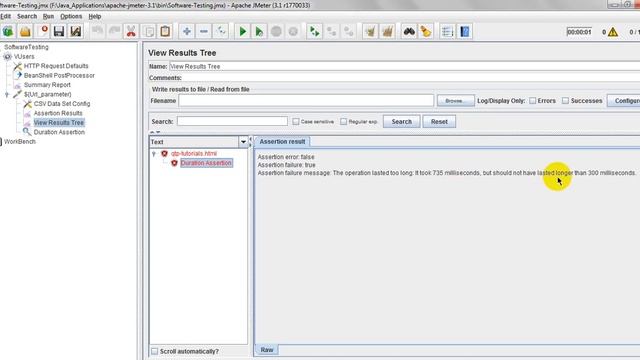Open the Run menu

pyautogui.click(x=48, y=16)
